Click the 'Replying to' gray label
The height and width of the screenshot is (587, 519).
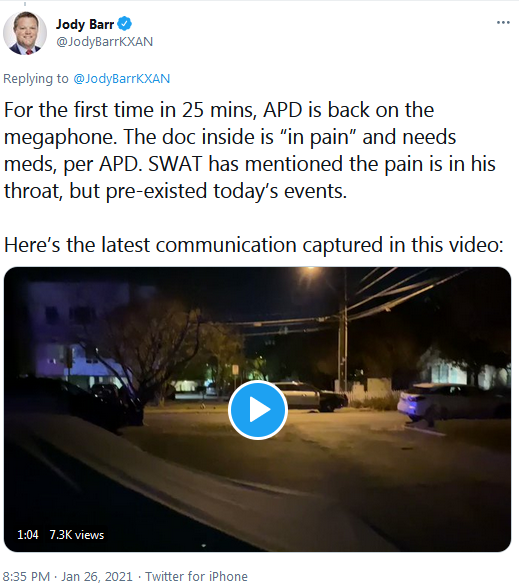(x=36, y=79)
